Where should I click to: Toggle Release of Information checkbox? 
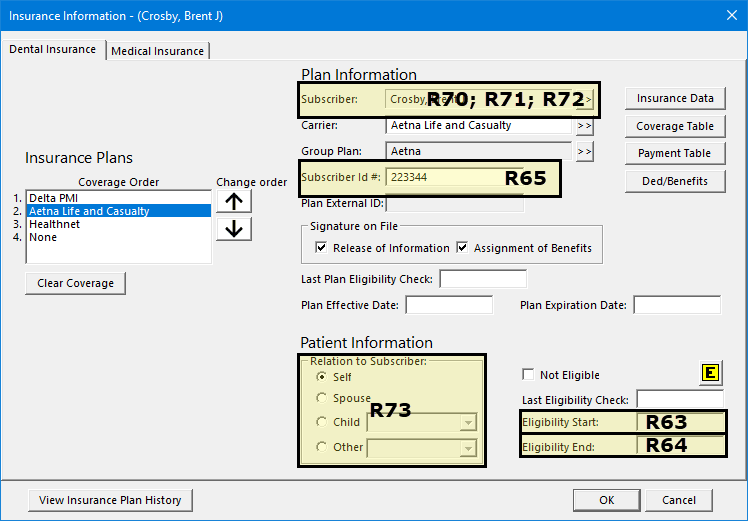pos(321,248)
